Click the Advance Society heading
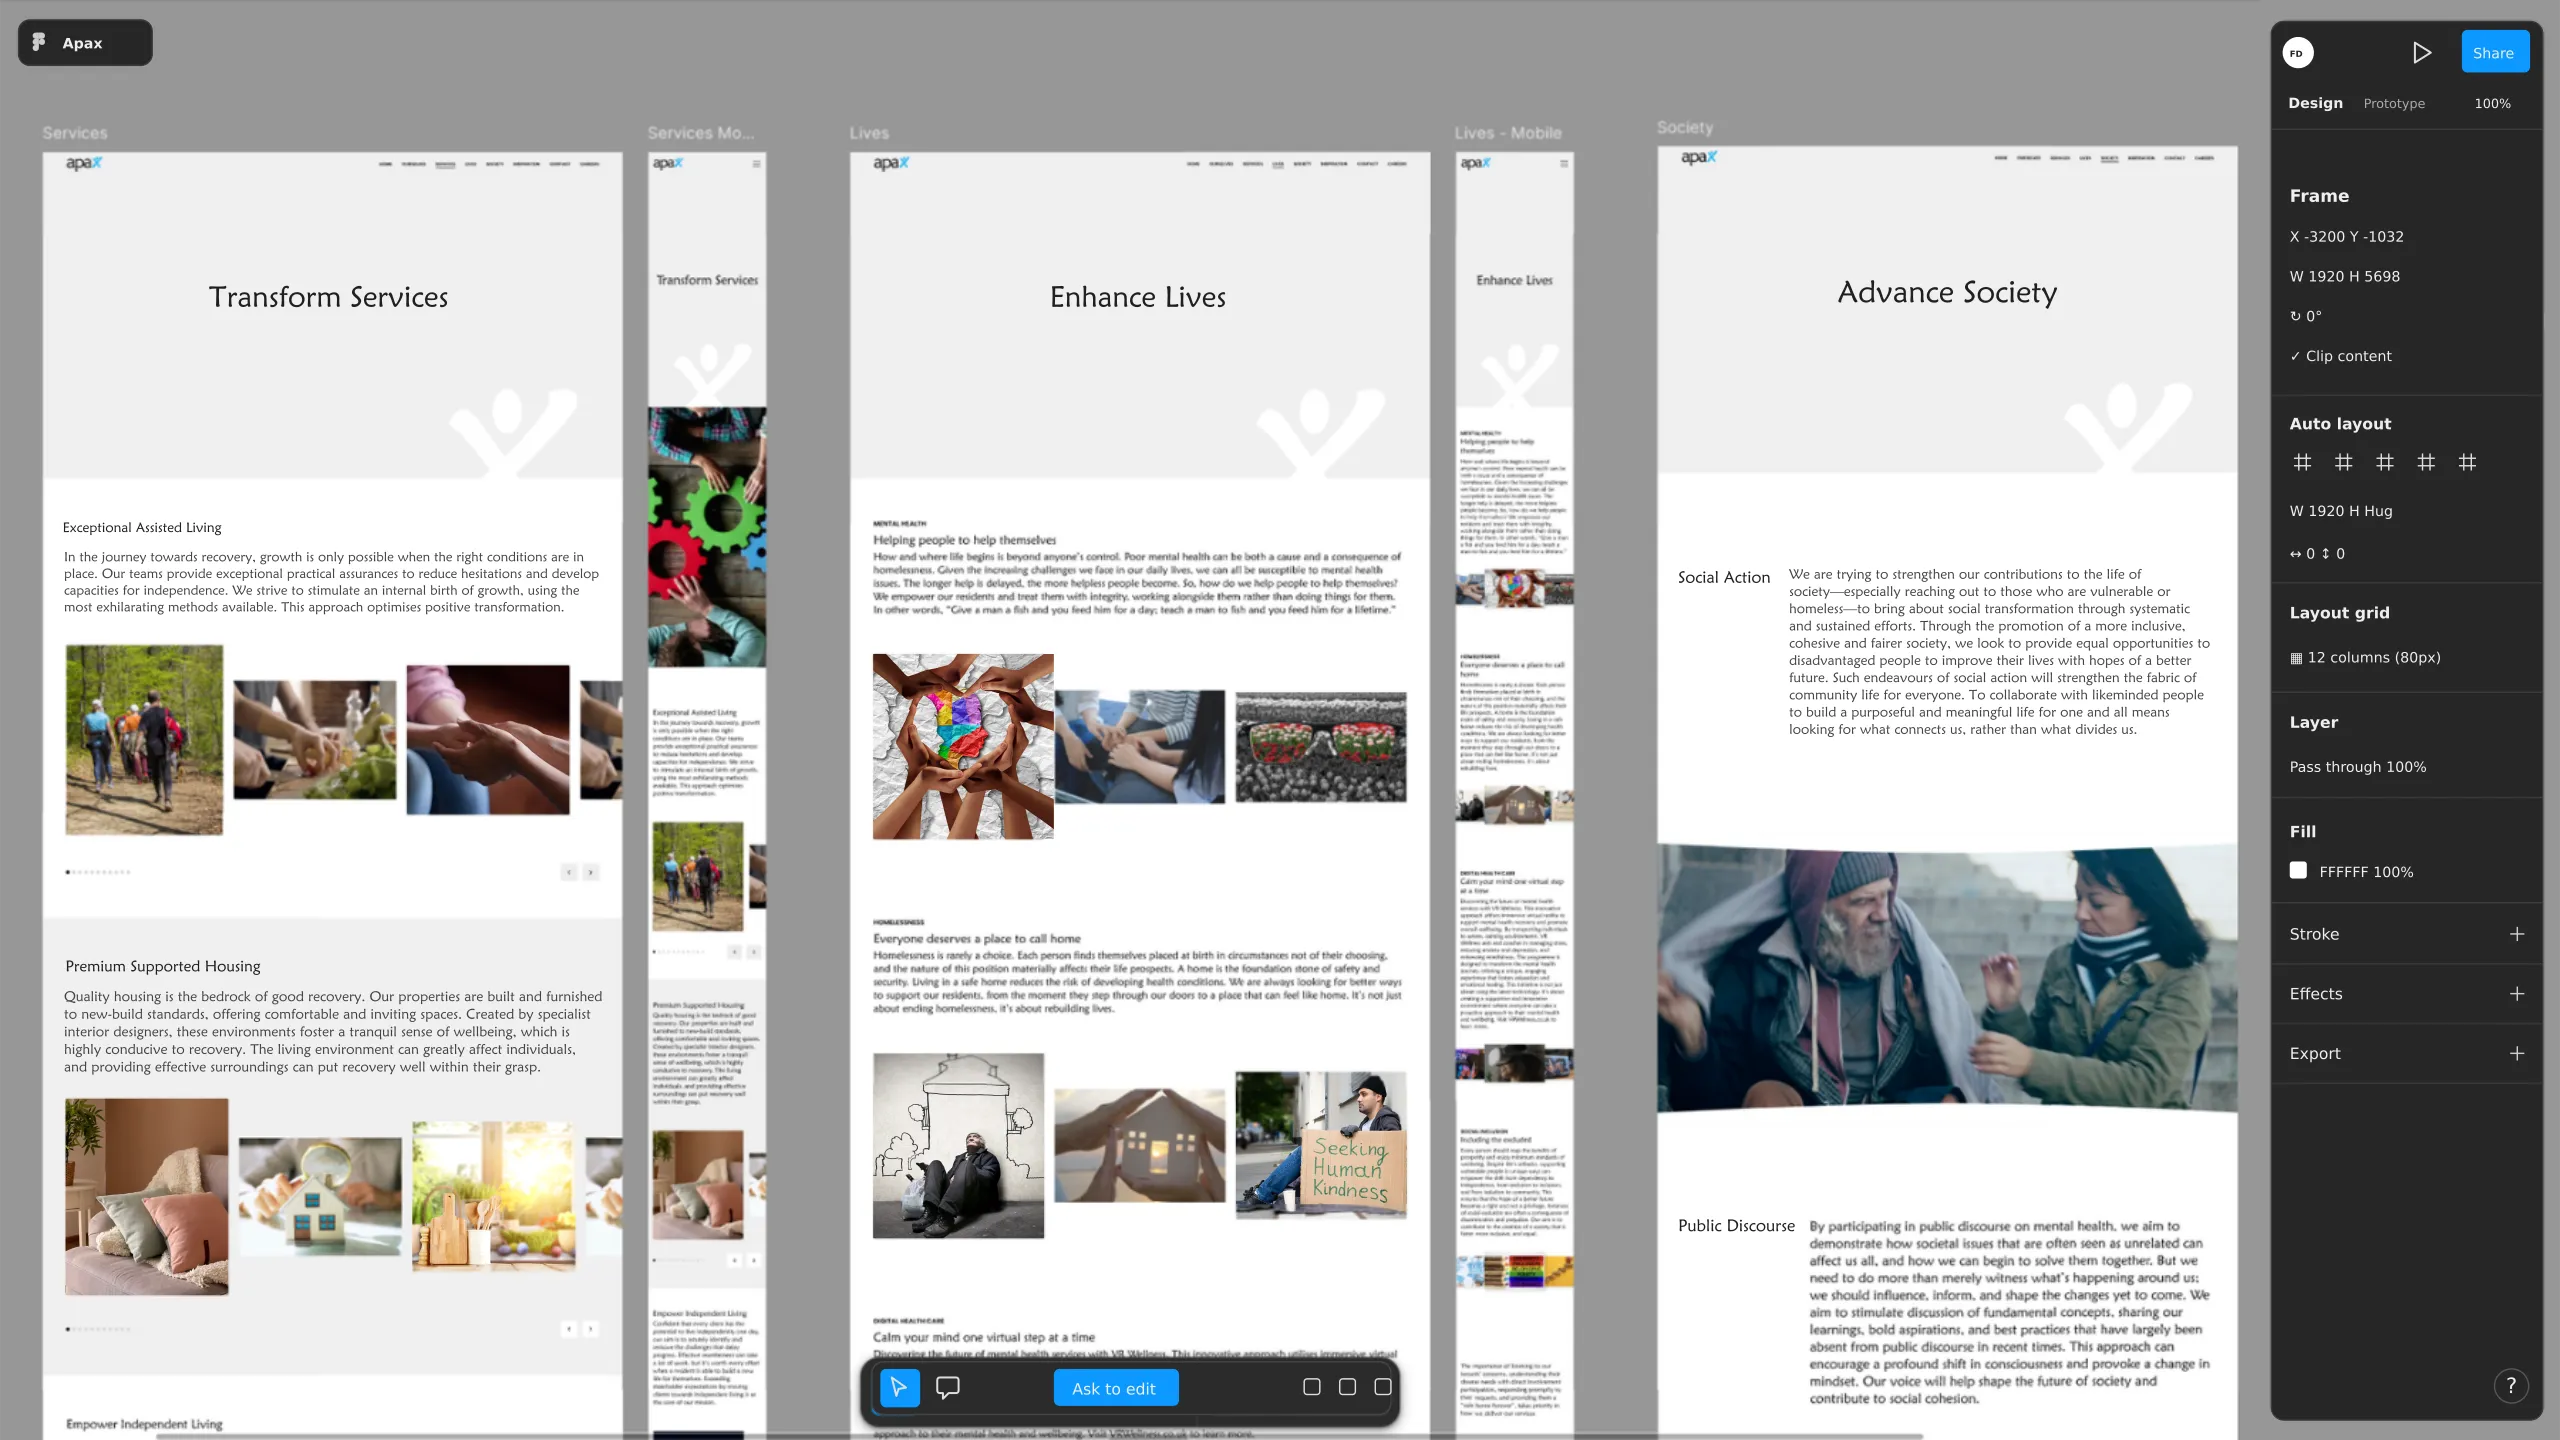The image size is (2560, 1440). click(x=1947, y=292)
